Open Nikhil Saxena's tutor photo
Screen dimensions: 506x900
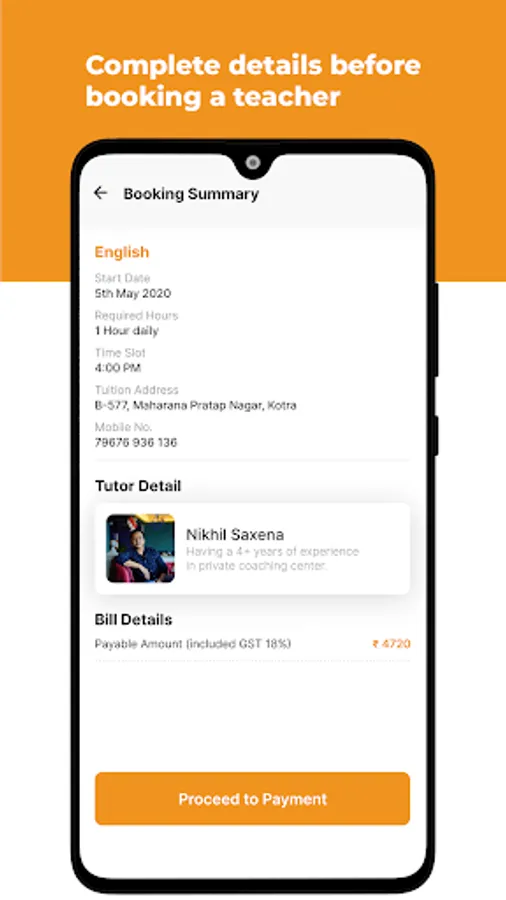[141, 548]
